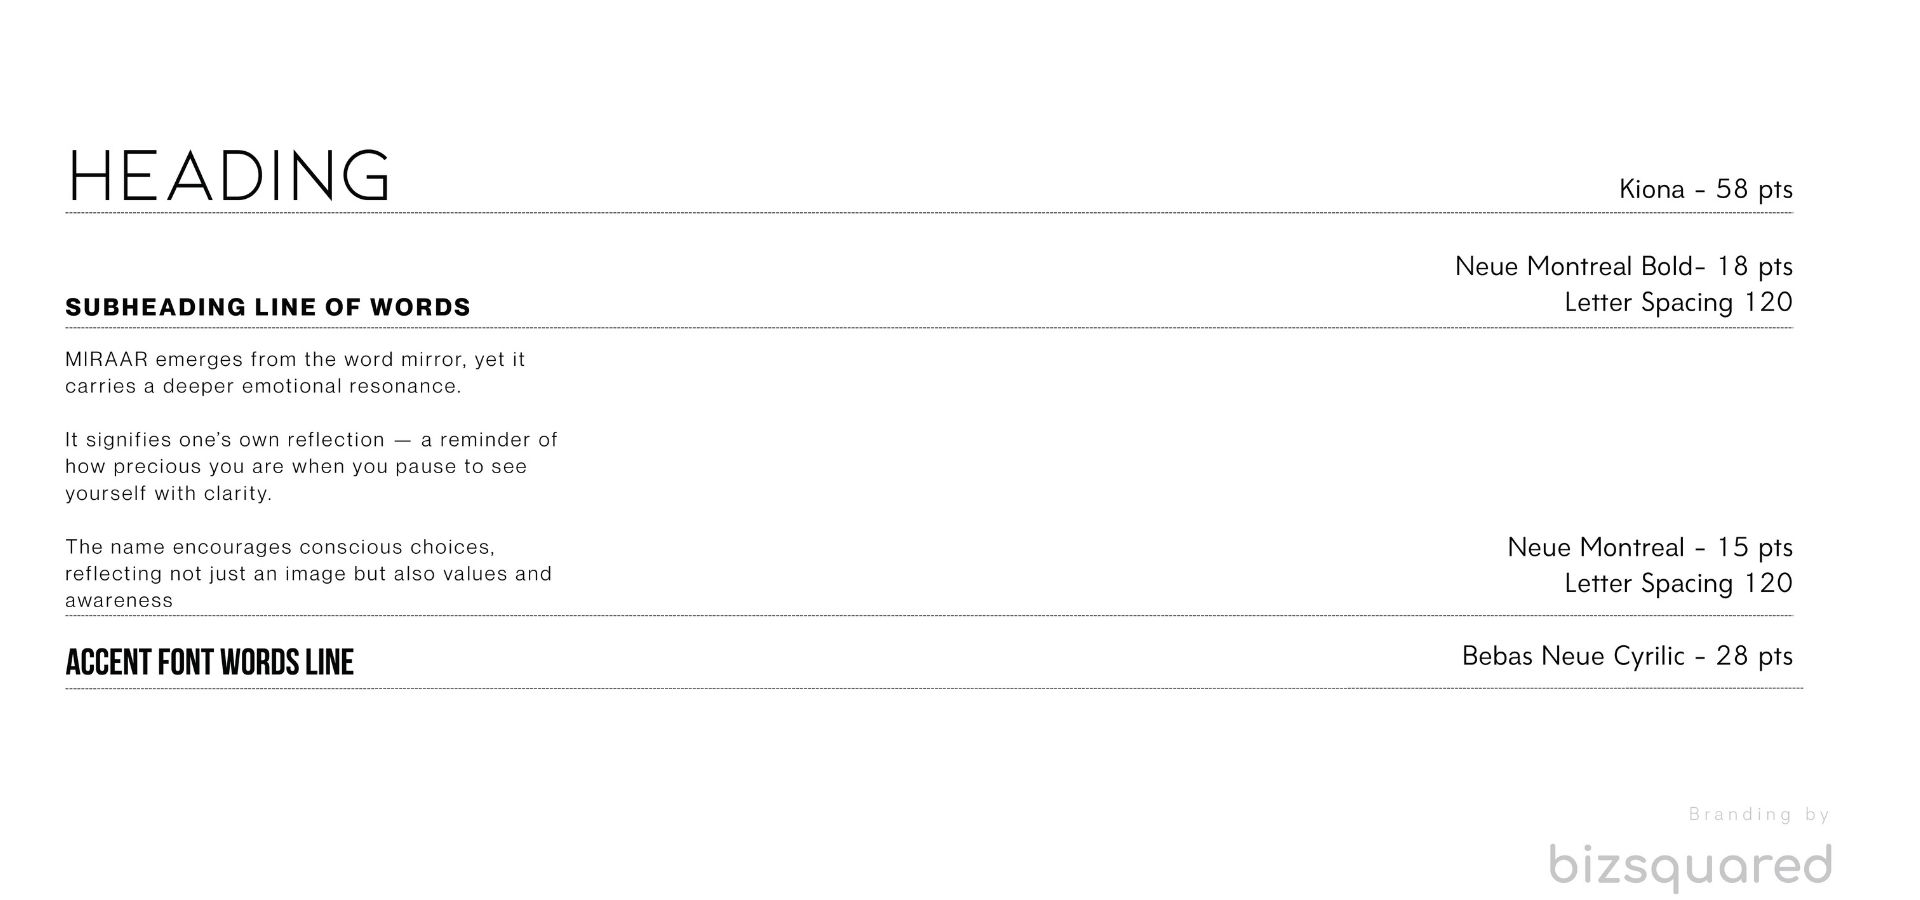
Task: Click the line 'carries a deeper emotional resonance.'
Action: 264,386
